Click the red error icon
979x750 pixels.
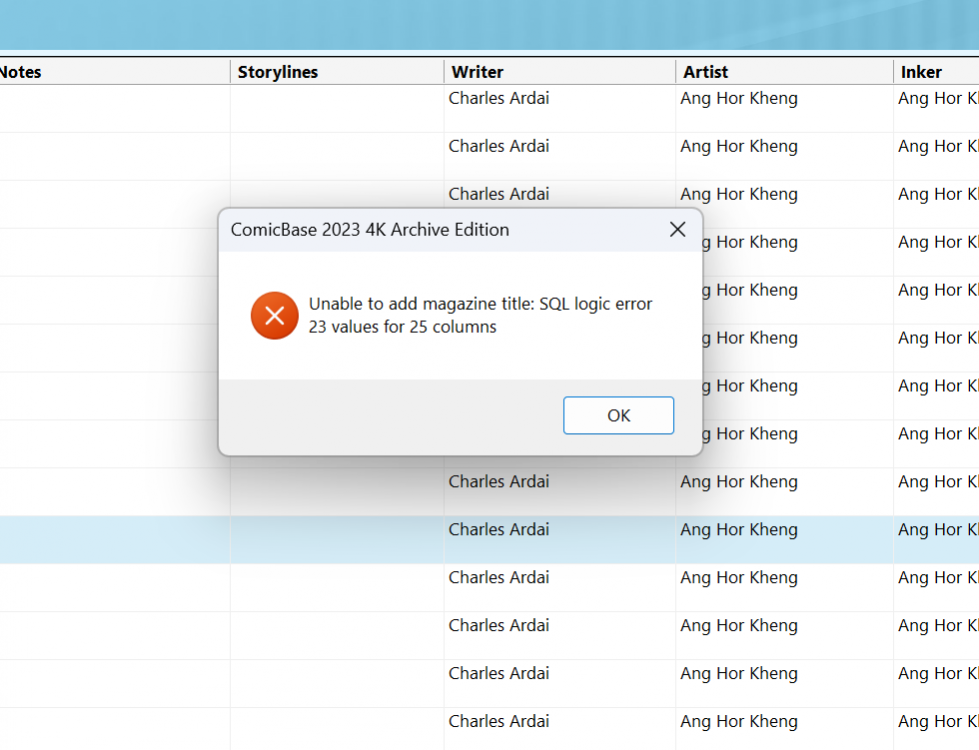coord(274,316)
